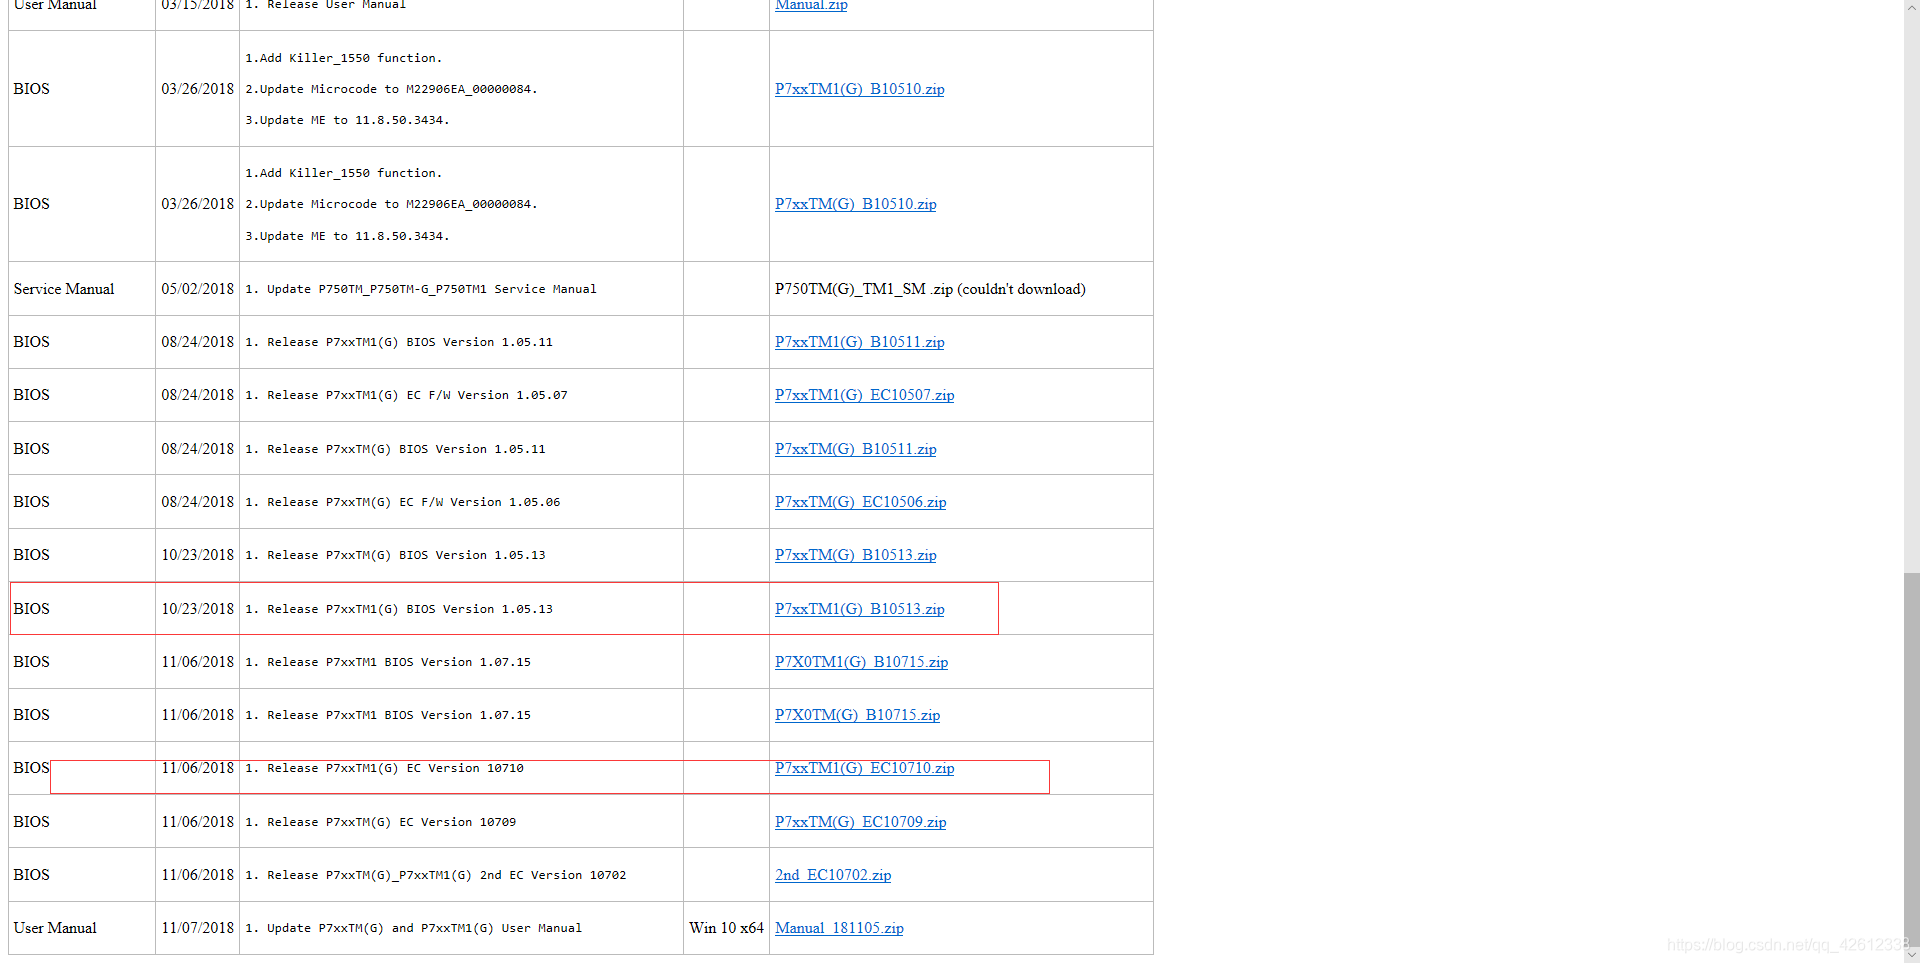Screen dimensions: 1920x963
Task: Click "Update Microcode" line in P7xxTM(G)_B10510.zip row
Action: [391, 204]
